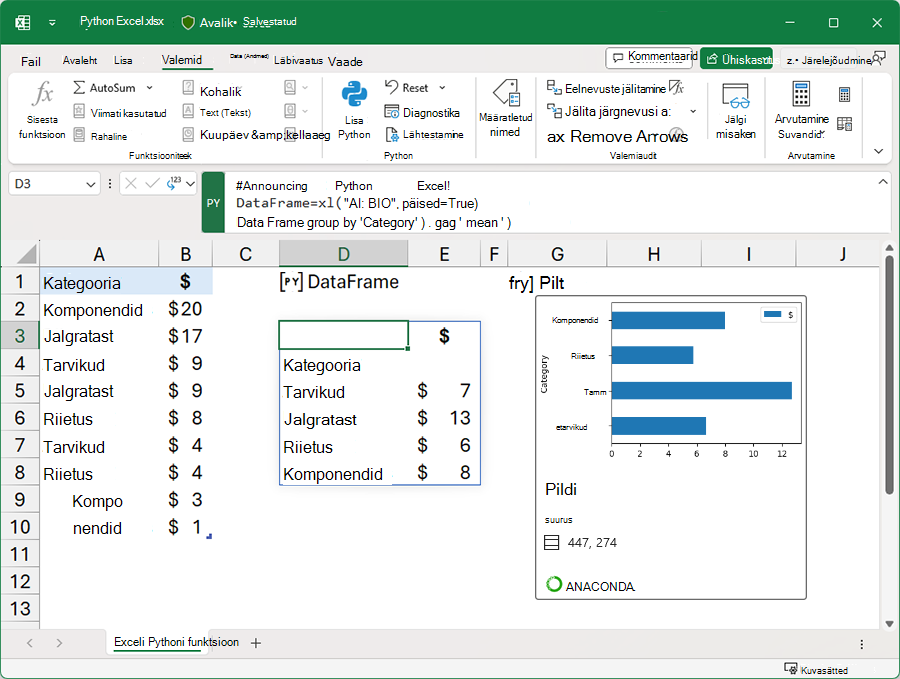
Task: Confirm formula with checkmark icon
Action: pyautogui.click(x=152, y=184)
